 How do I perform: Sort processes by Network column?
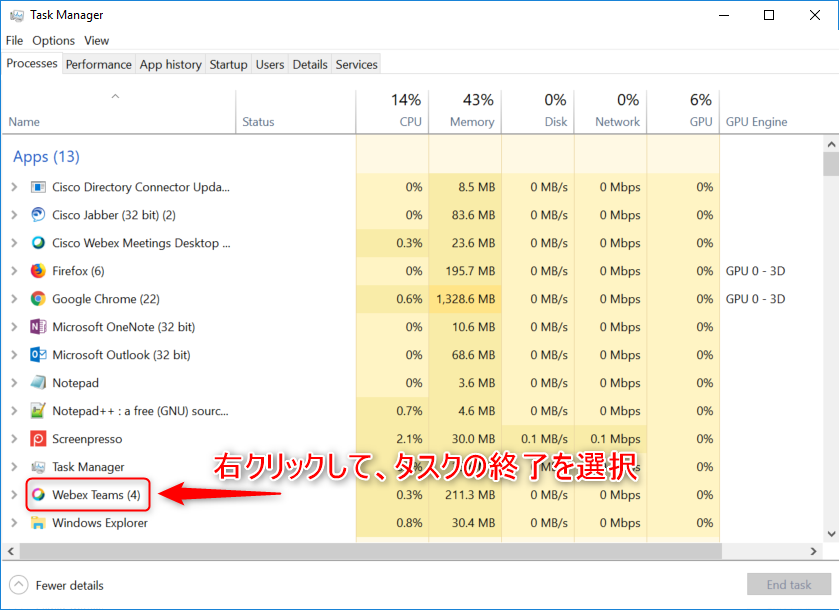(611, 111)
